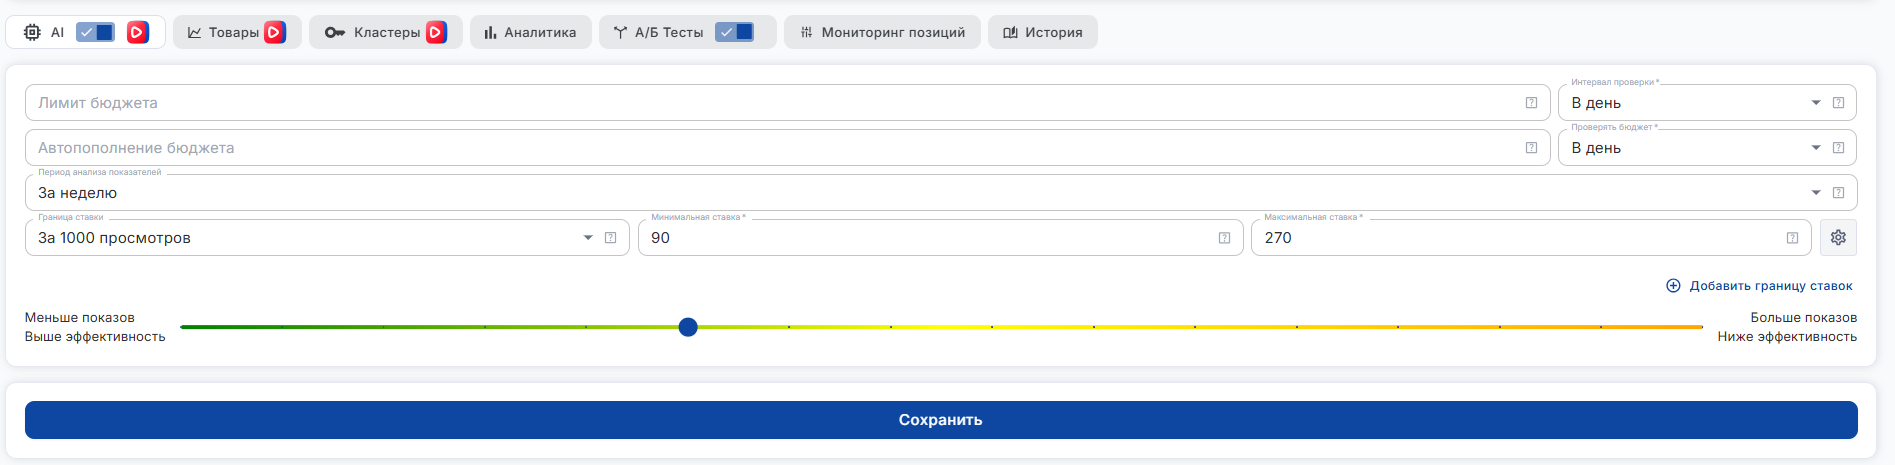Show help icon for Интервал проверки dropdown

coord(1838,103)
